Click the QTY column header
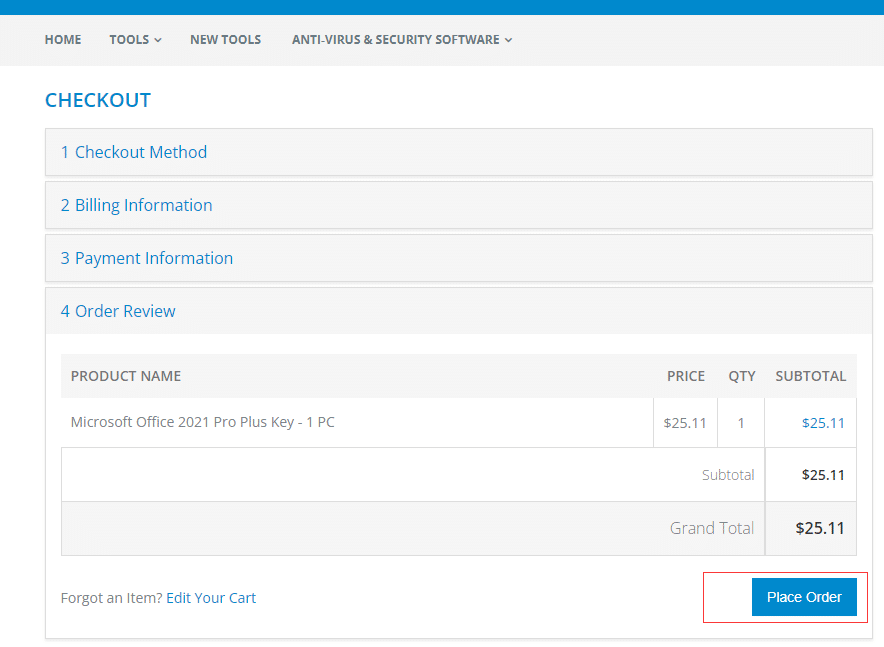 [x=741, y=376]
